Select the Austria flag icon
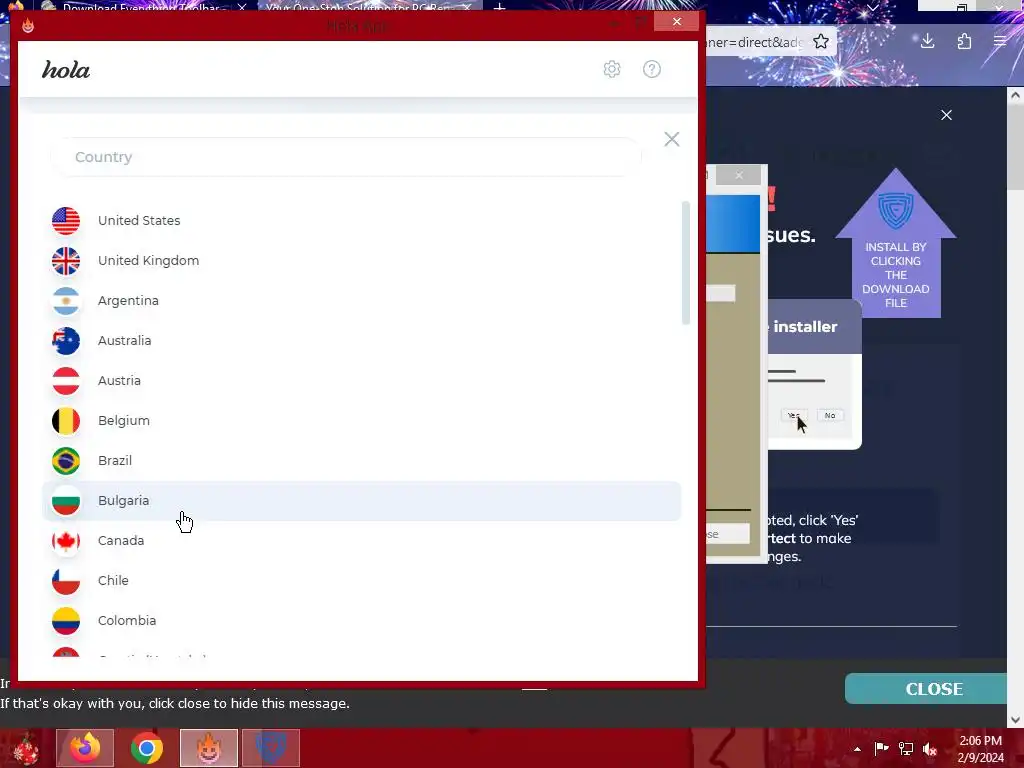The height and width of the screenshot is (768, 1024). 66,381
